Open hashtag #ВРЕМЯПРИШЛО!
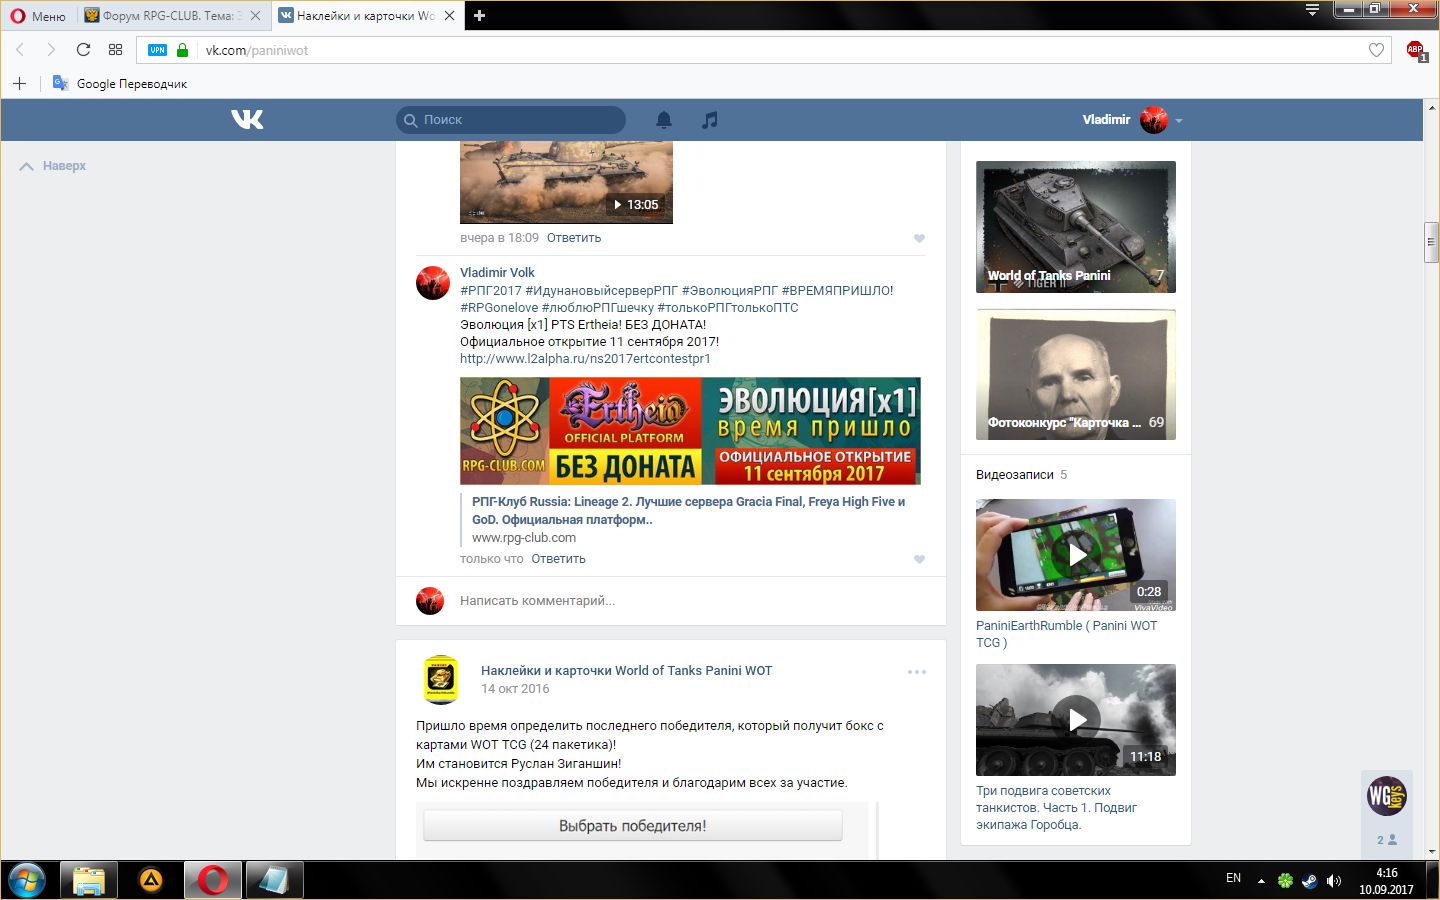The image size is (1440, 900). 837,290
